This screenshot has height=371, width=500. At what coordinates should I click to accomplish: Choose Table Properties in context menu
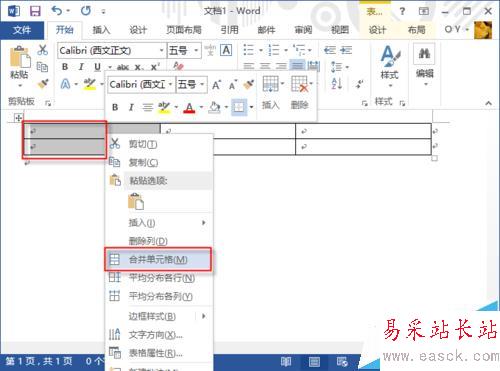[x=159, y=353]
